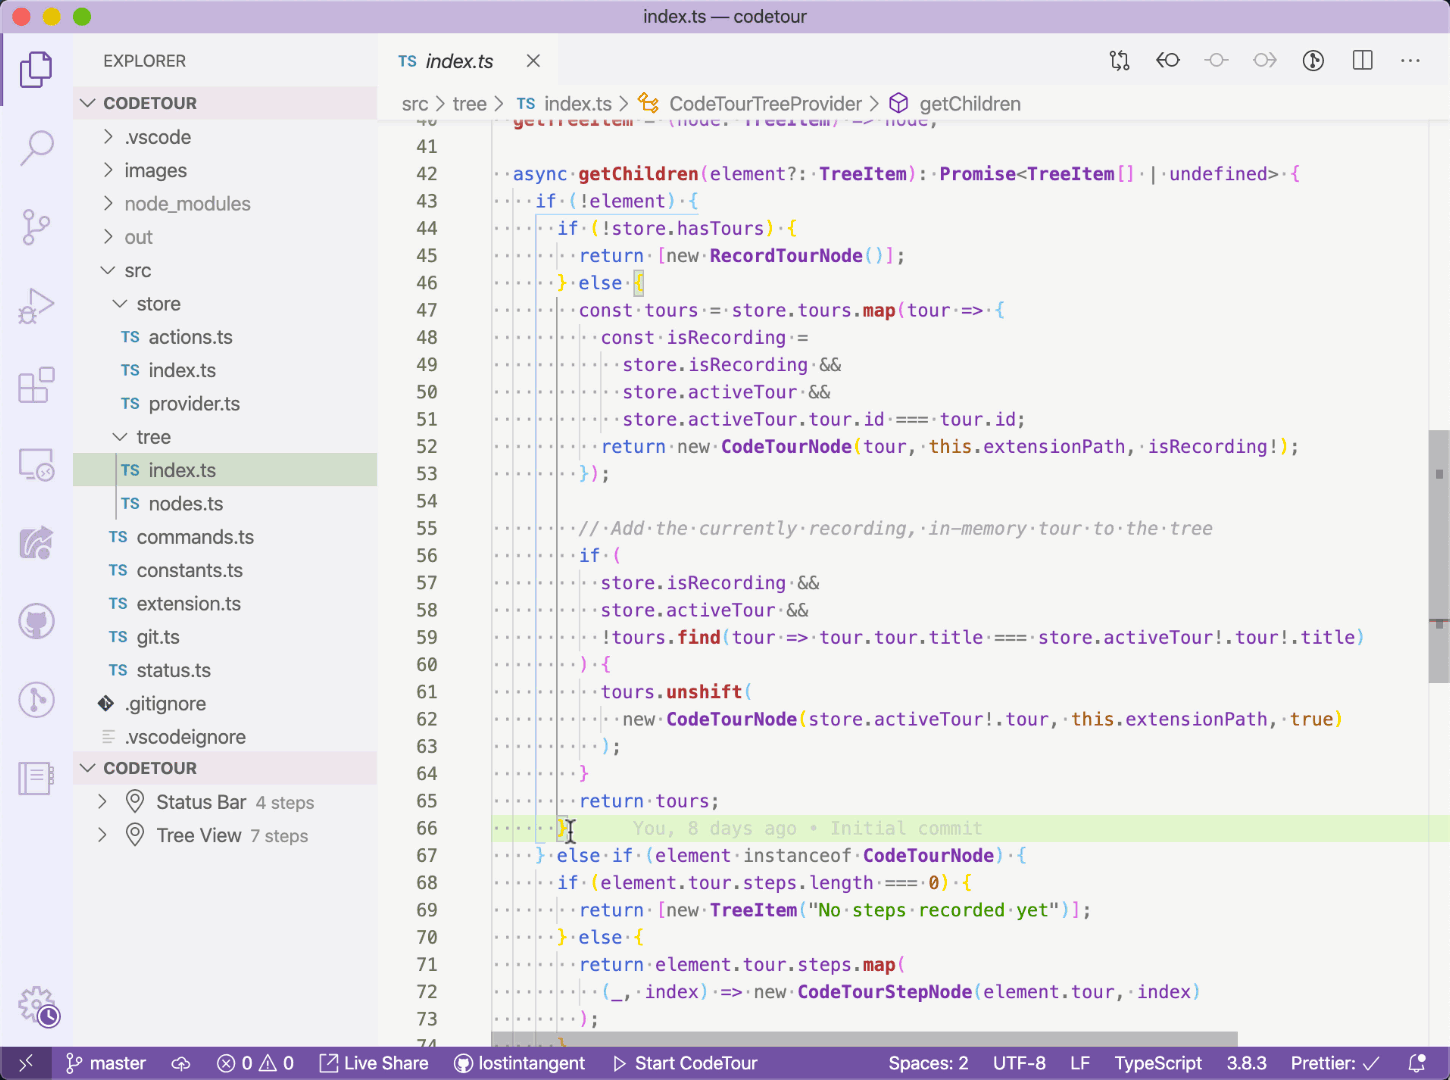Open the Source Control view
Viewport: 1450px width, 1080px height.
pos(37,227)
